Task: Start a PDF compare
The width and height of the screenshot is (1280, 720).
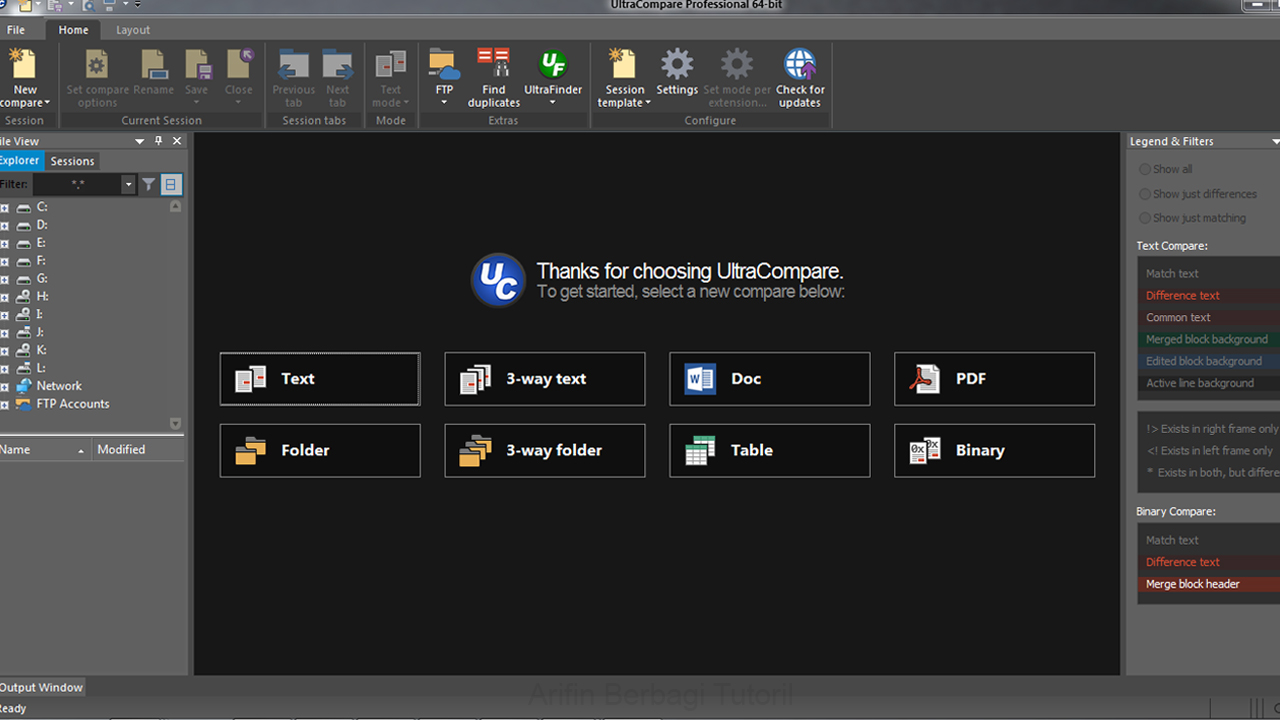Action: [x=995, y=379]
